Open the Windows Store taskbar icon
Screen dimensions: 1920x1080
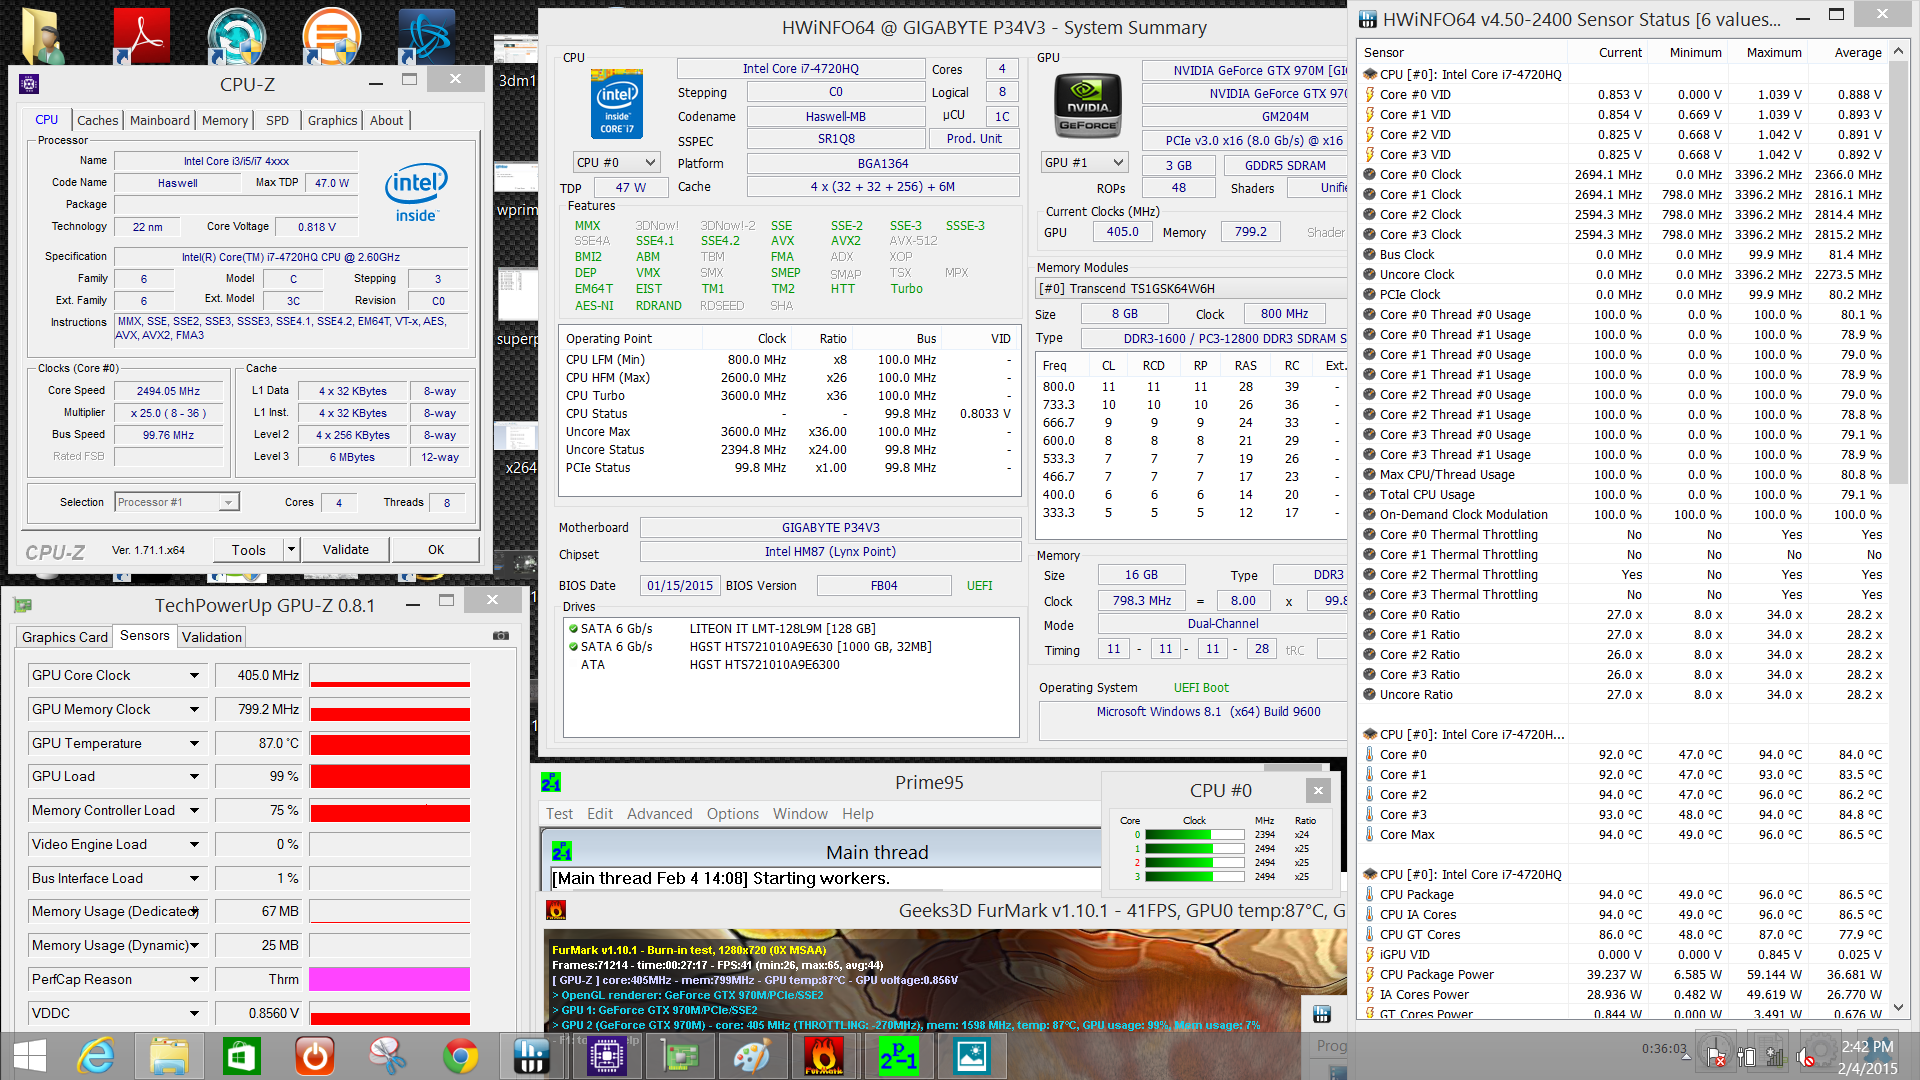pos(242,1056)
